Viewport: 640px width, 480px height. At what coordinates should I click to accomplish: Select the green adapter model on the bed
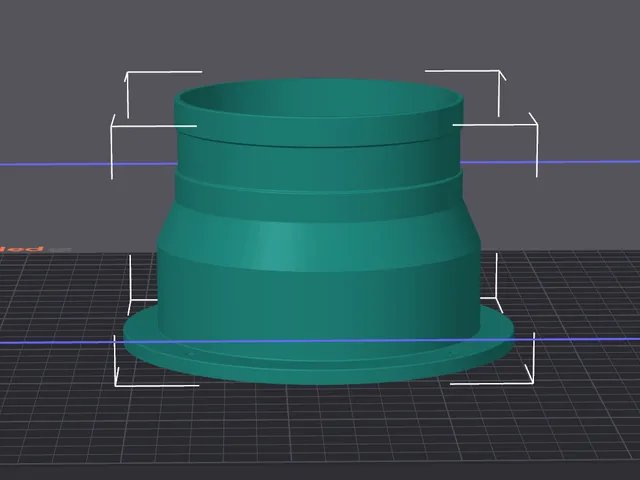coord(318,231)
